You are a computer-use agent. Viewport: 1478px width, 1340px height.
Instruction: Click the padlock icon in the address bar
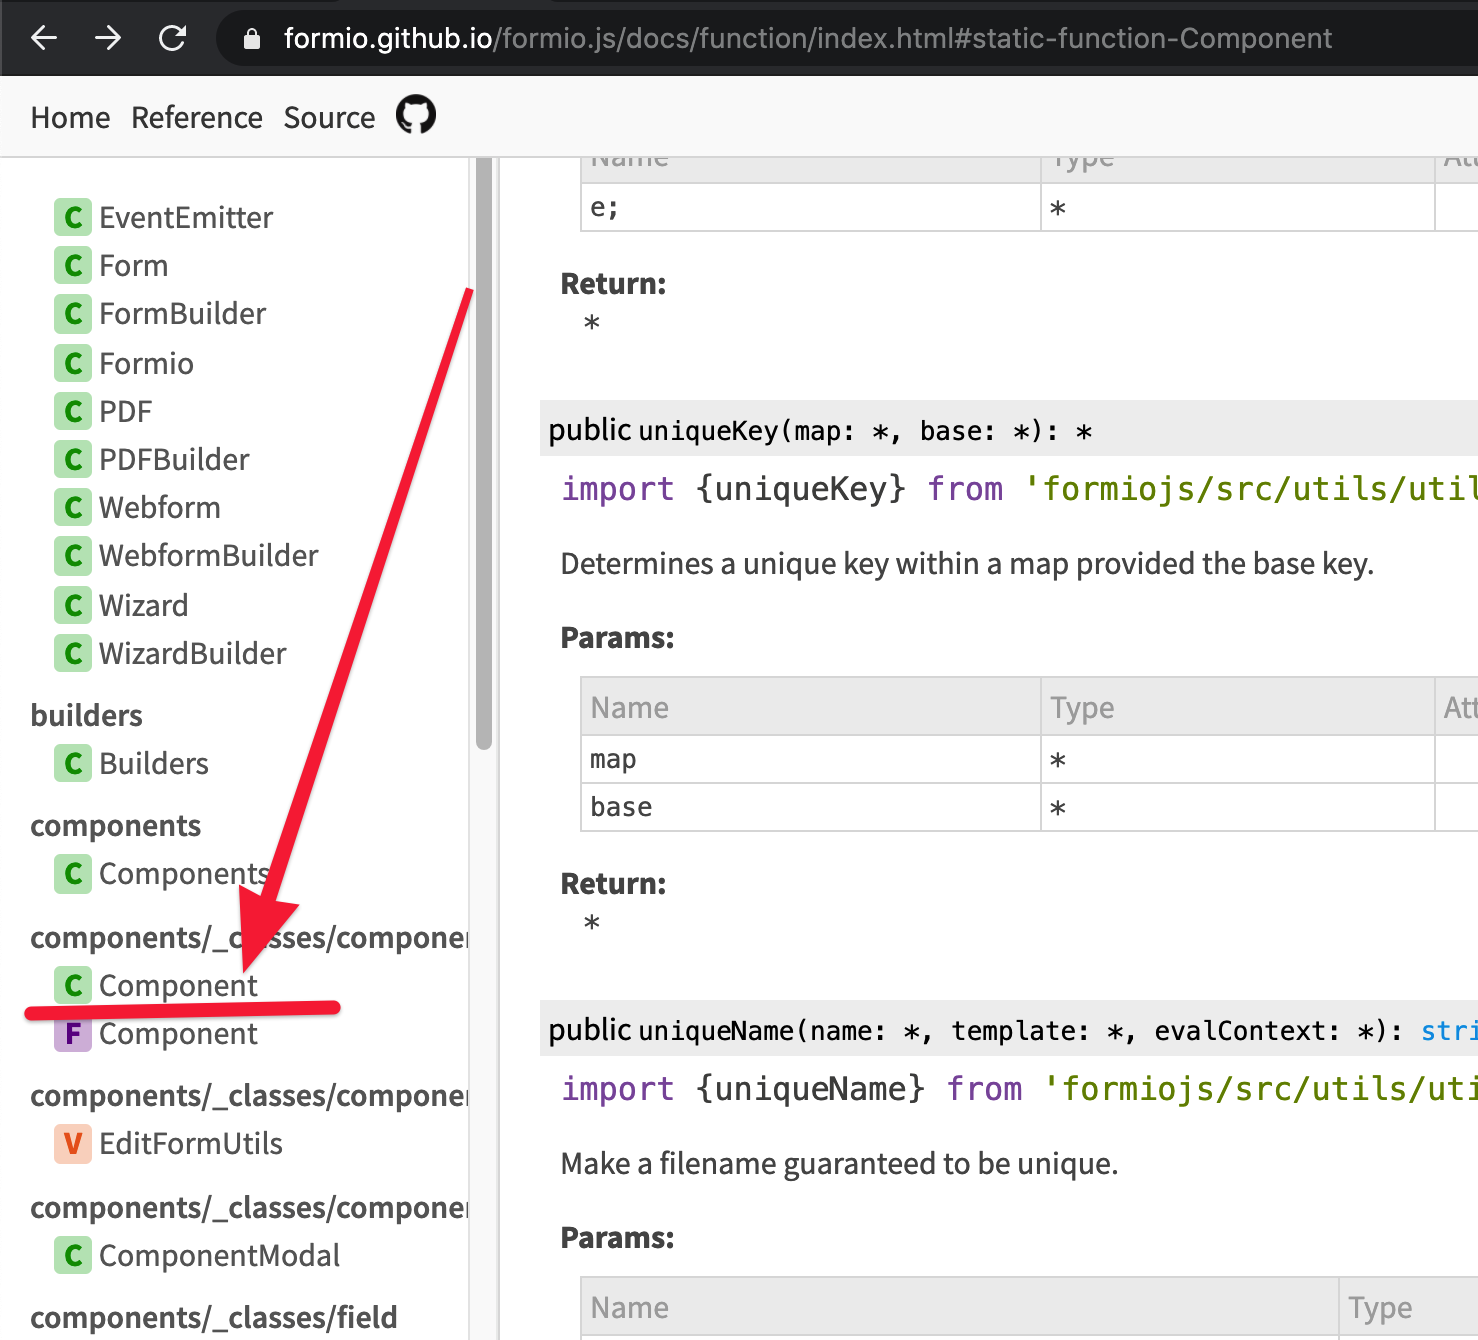point(251,38)
